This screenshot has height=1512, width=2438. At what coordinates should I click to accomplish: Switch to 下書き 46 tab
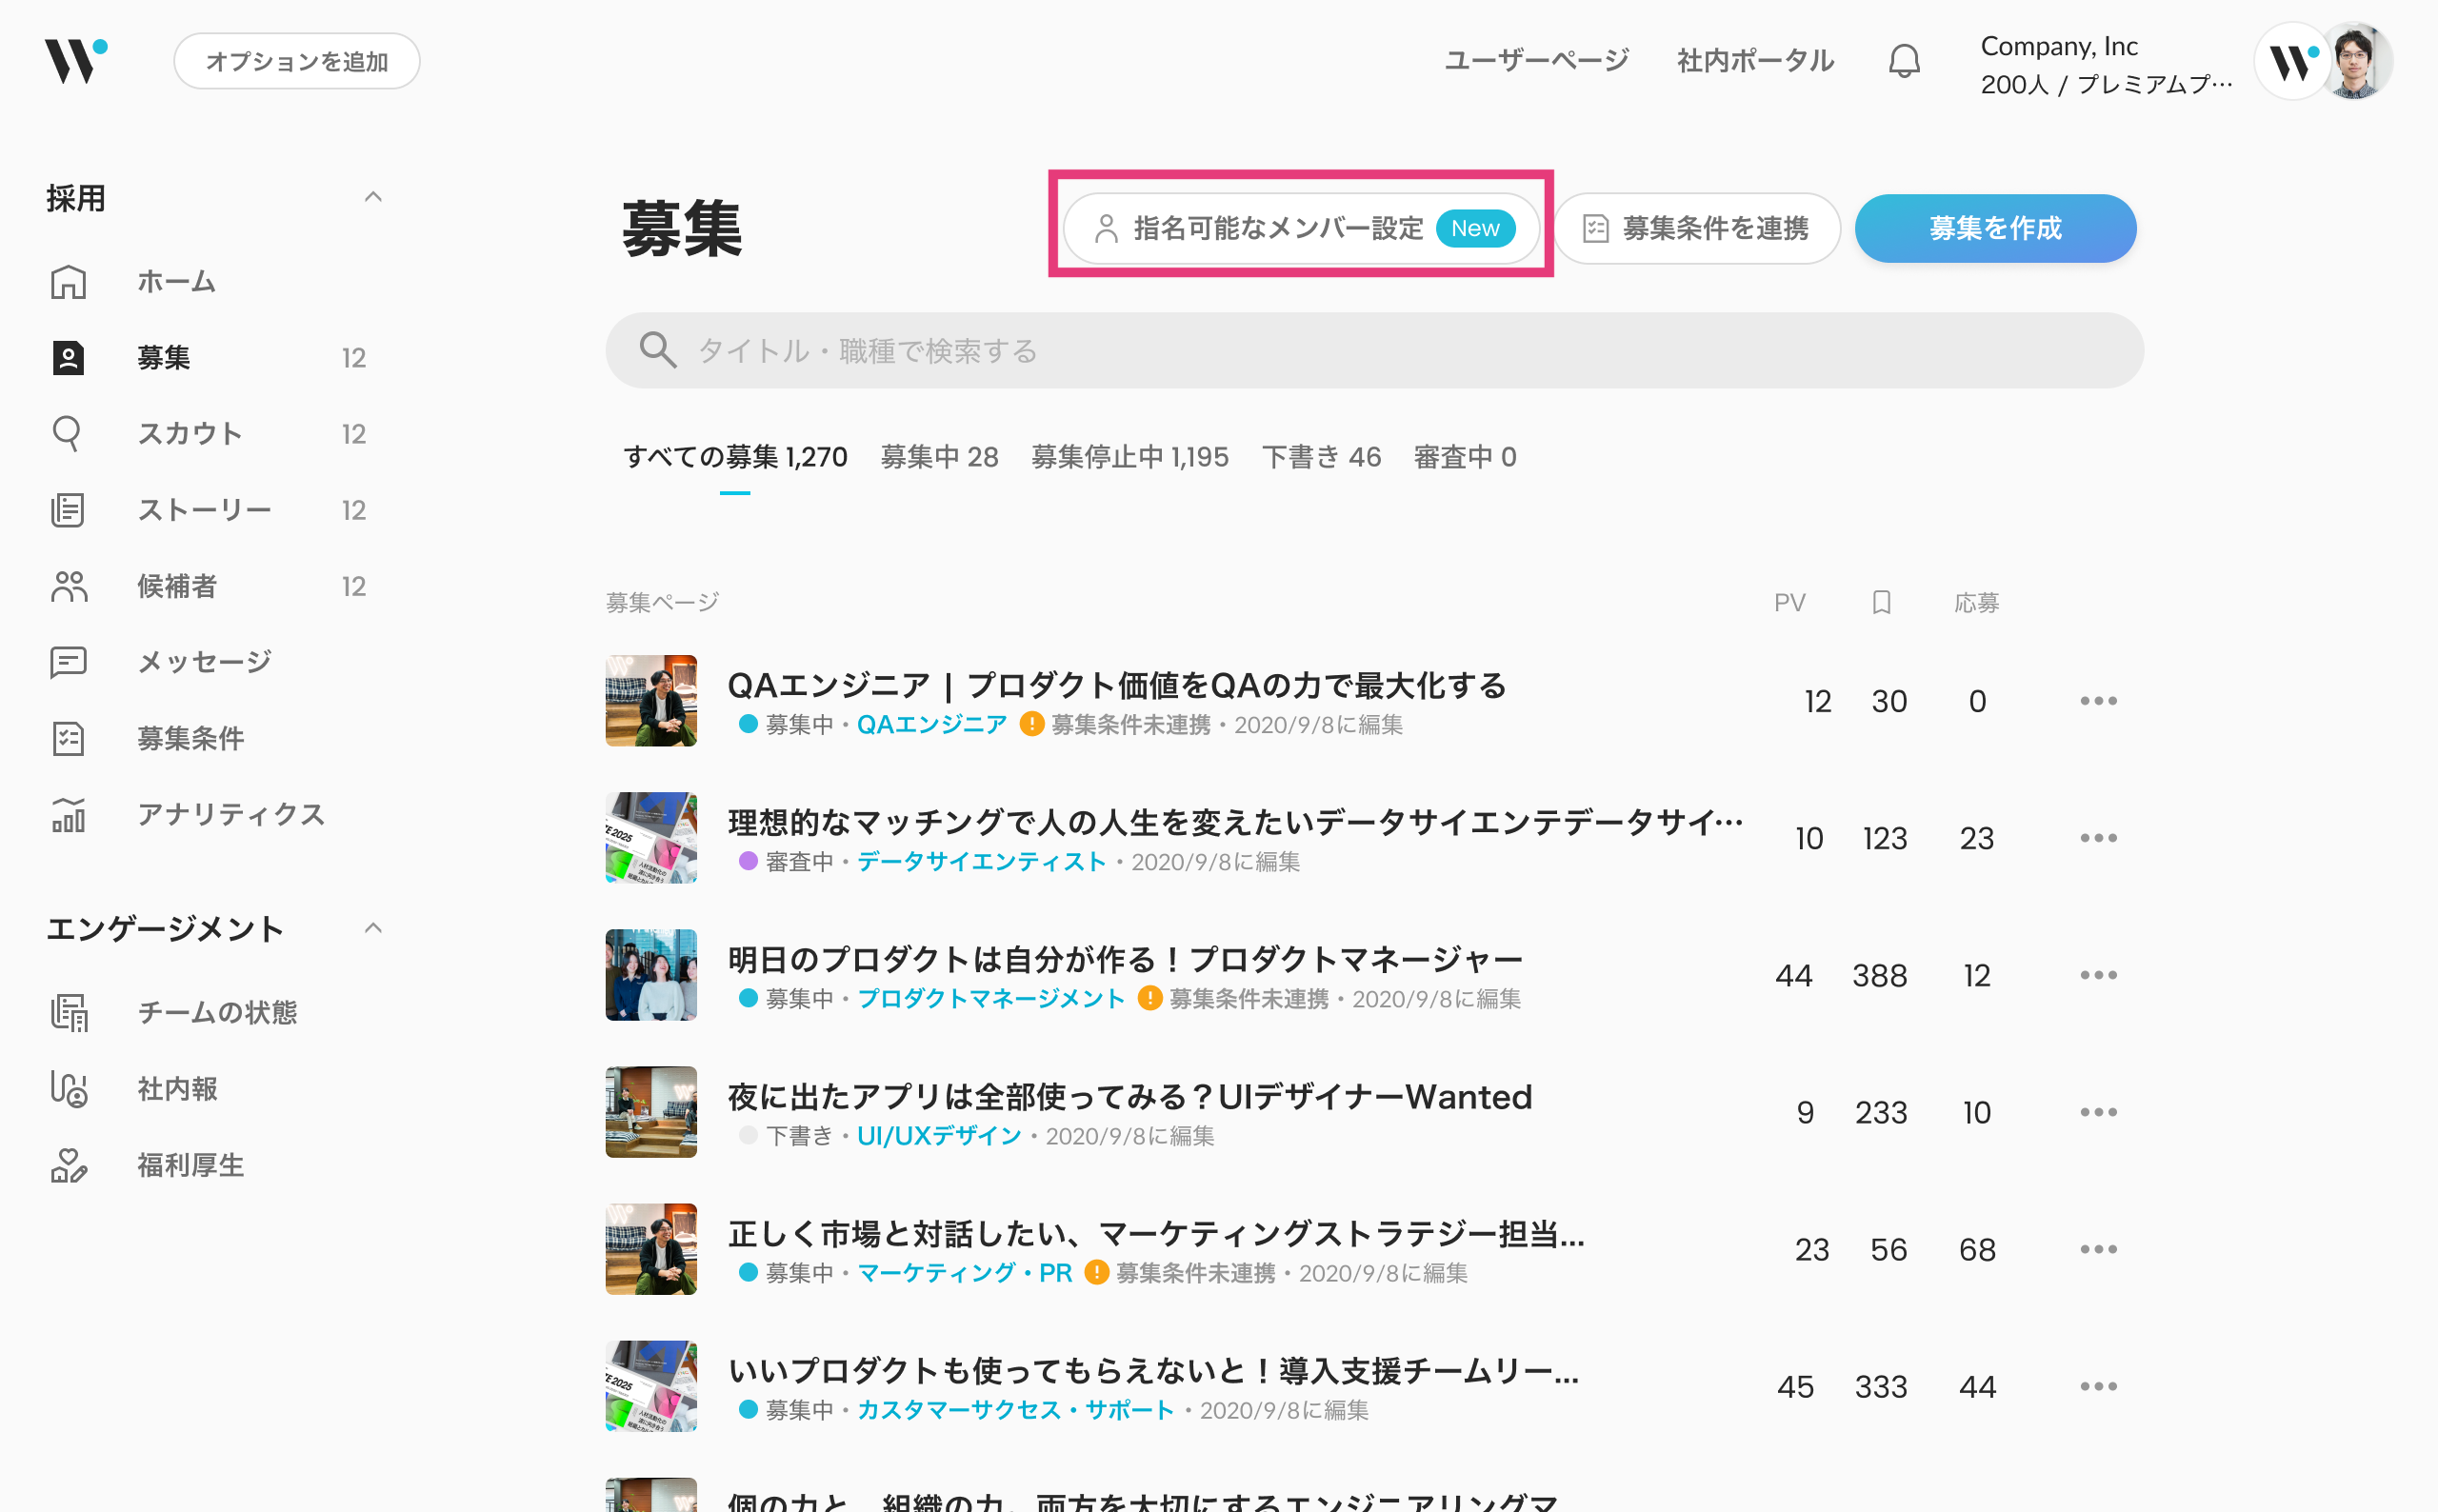[1320, 457]
